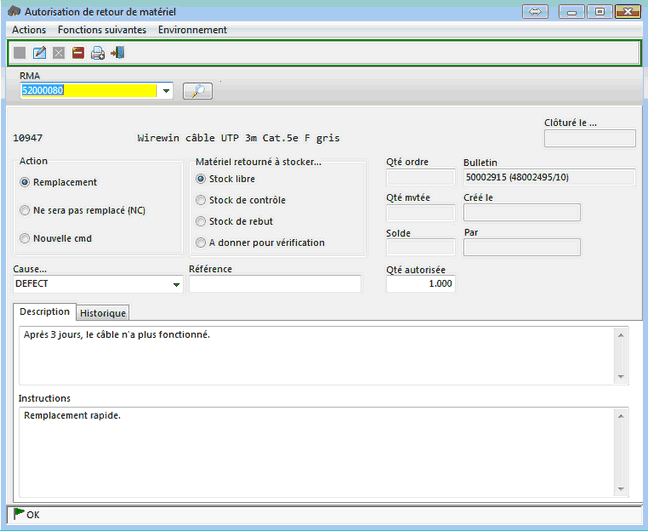Click the grey square icon in toolbar
Viewport: 648px width, 531px height.
tap(20, 53)
